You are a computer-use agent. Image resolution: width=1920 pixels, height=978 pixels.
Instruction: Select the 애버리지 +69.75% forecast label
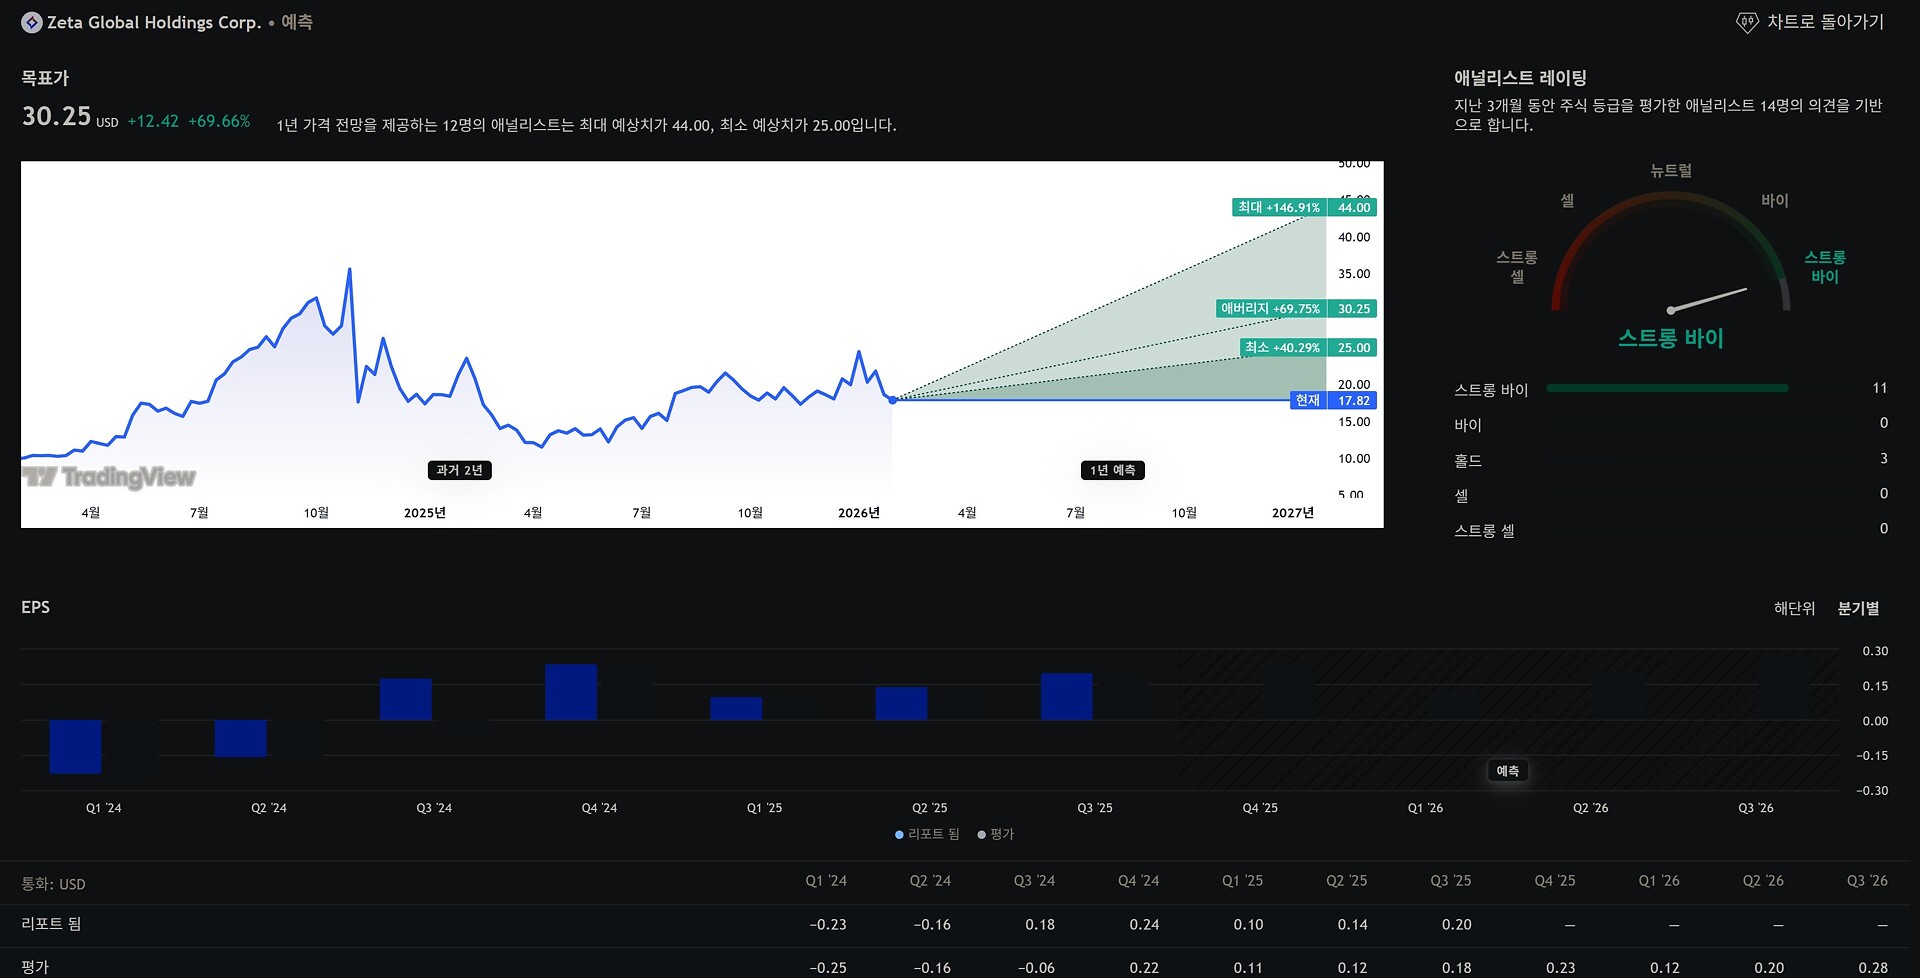1270,309
